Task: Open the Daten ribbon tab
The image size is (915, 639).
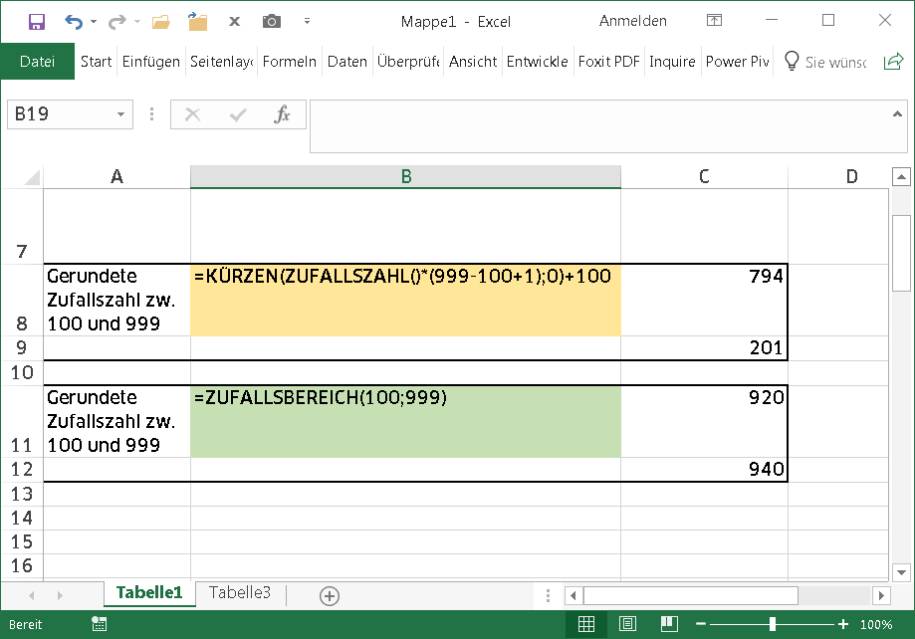Action: (x=347, y=61)
